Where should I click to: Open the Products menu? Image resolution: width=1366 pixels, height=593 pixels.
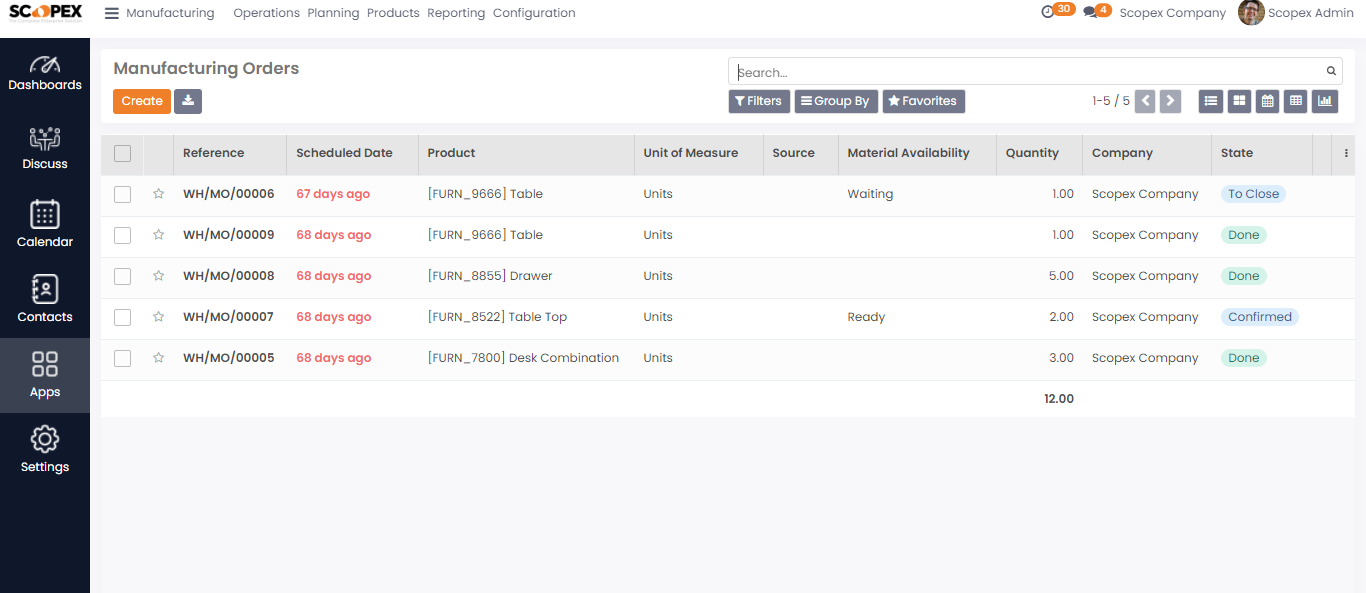pyautogui.click(x=393, y=13)
